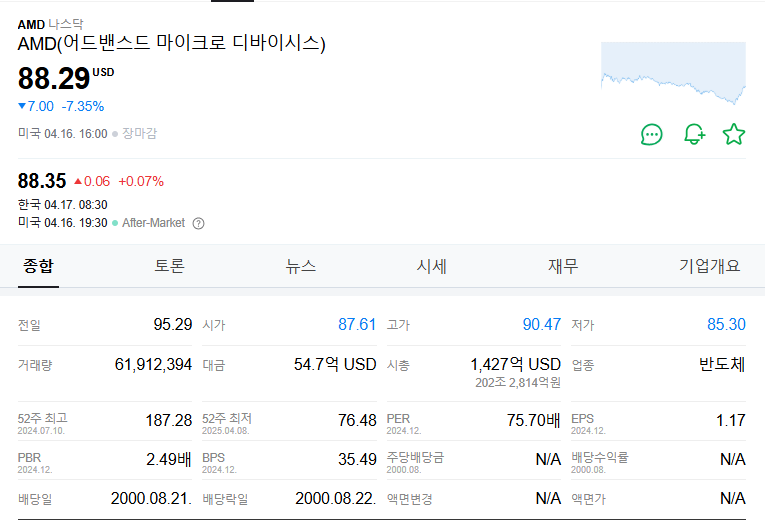Image resolution: width=765 pixels, height=521 pixels.
Task: Click the 액면변경 label
Action: click(410, 499)
